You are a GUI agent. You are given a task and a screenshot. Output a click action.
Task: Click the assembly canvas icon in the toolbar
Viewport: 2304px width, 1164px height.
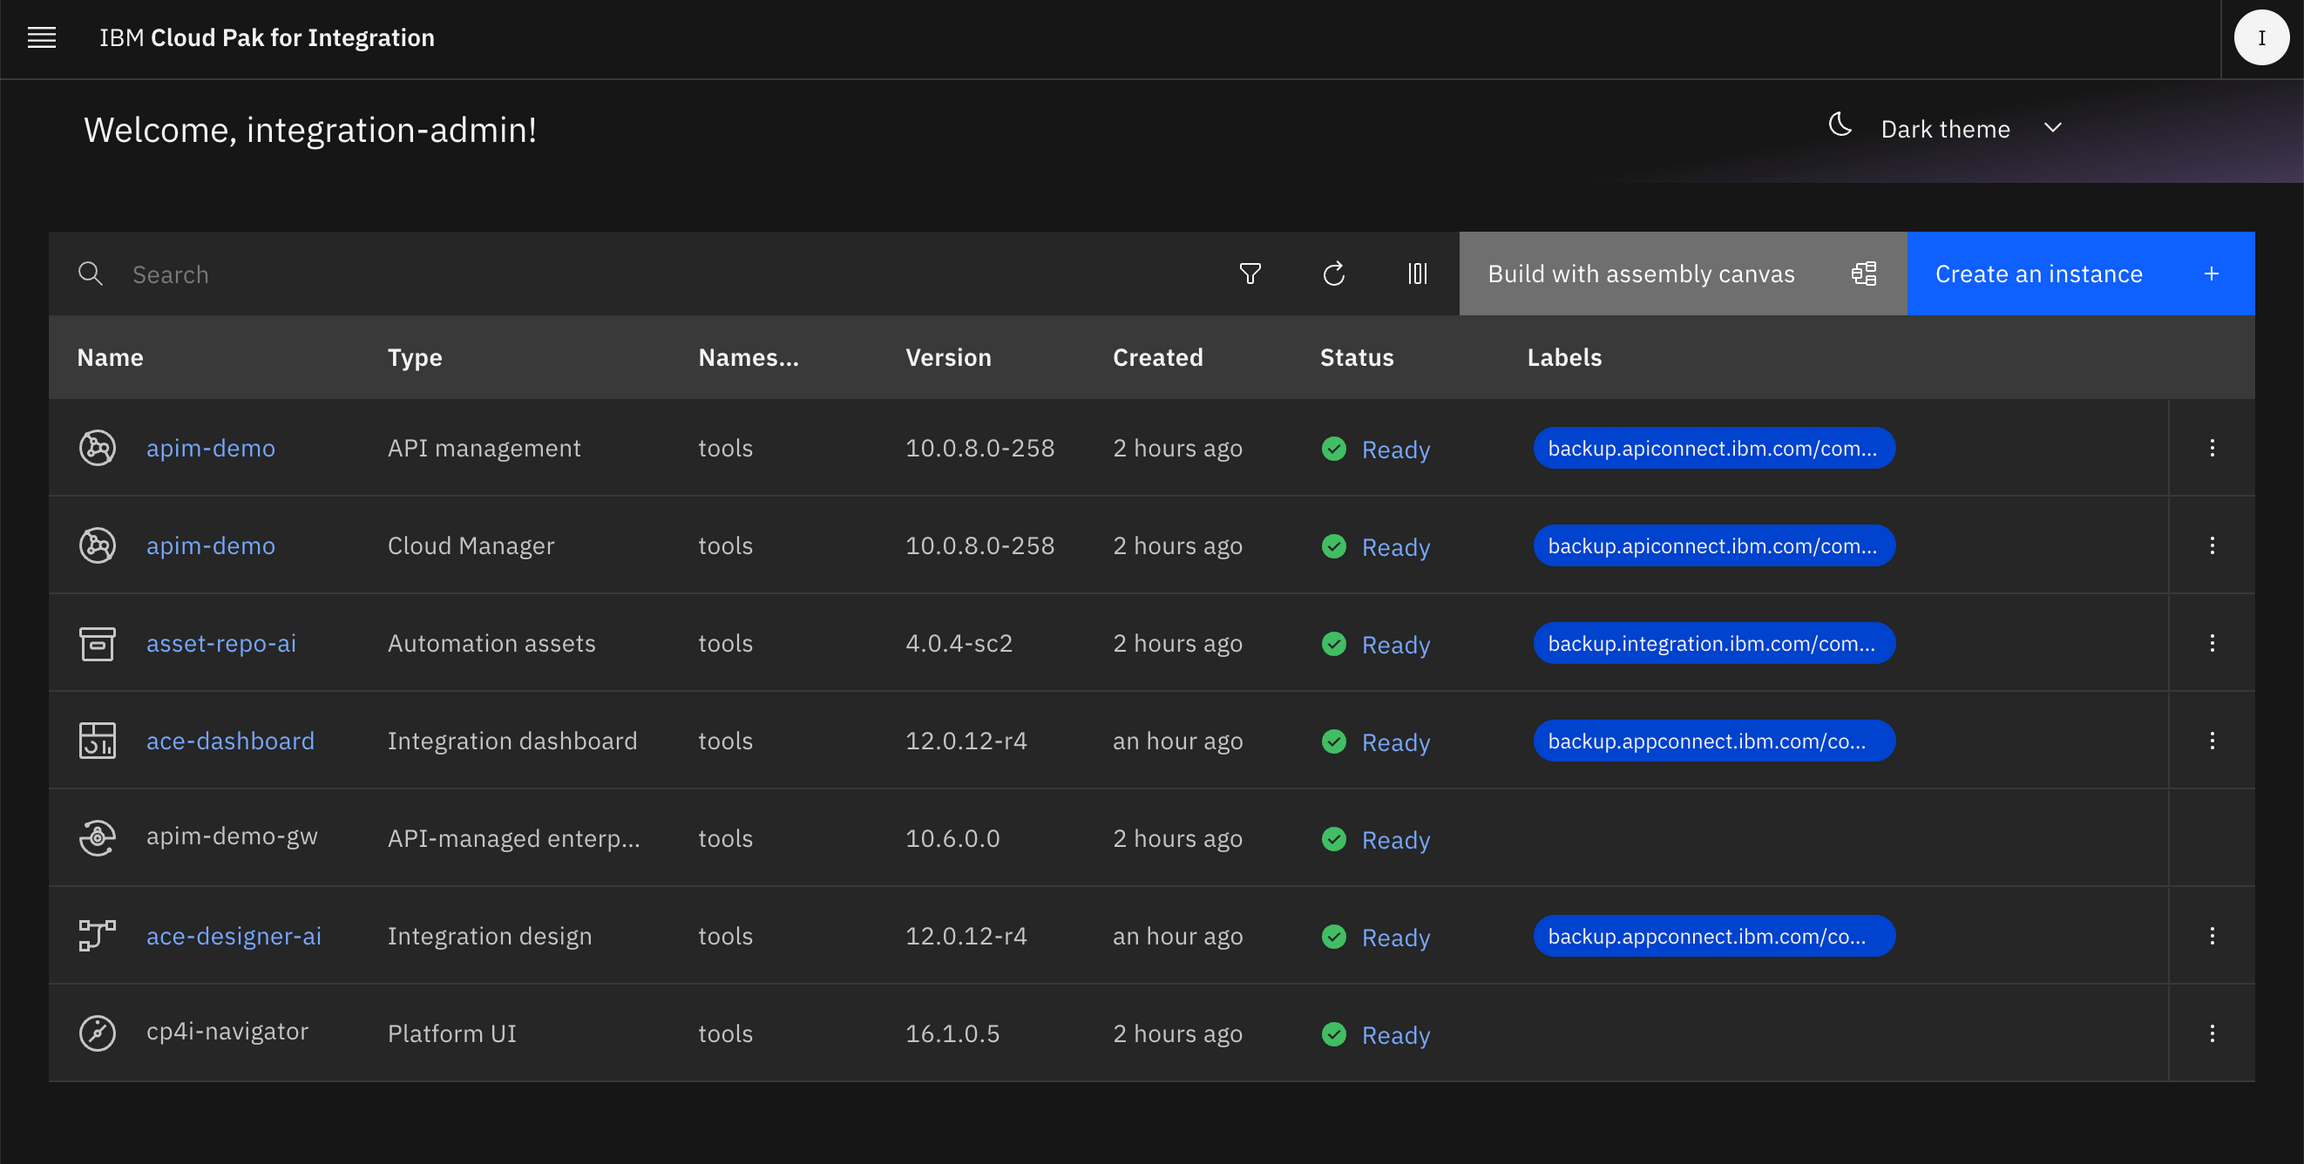pyautogui.click(x=1863, y=273)
